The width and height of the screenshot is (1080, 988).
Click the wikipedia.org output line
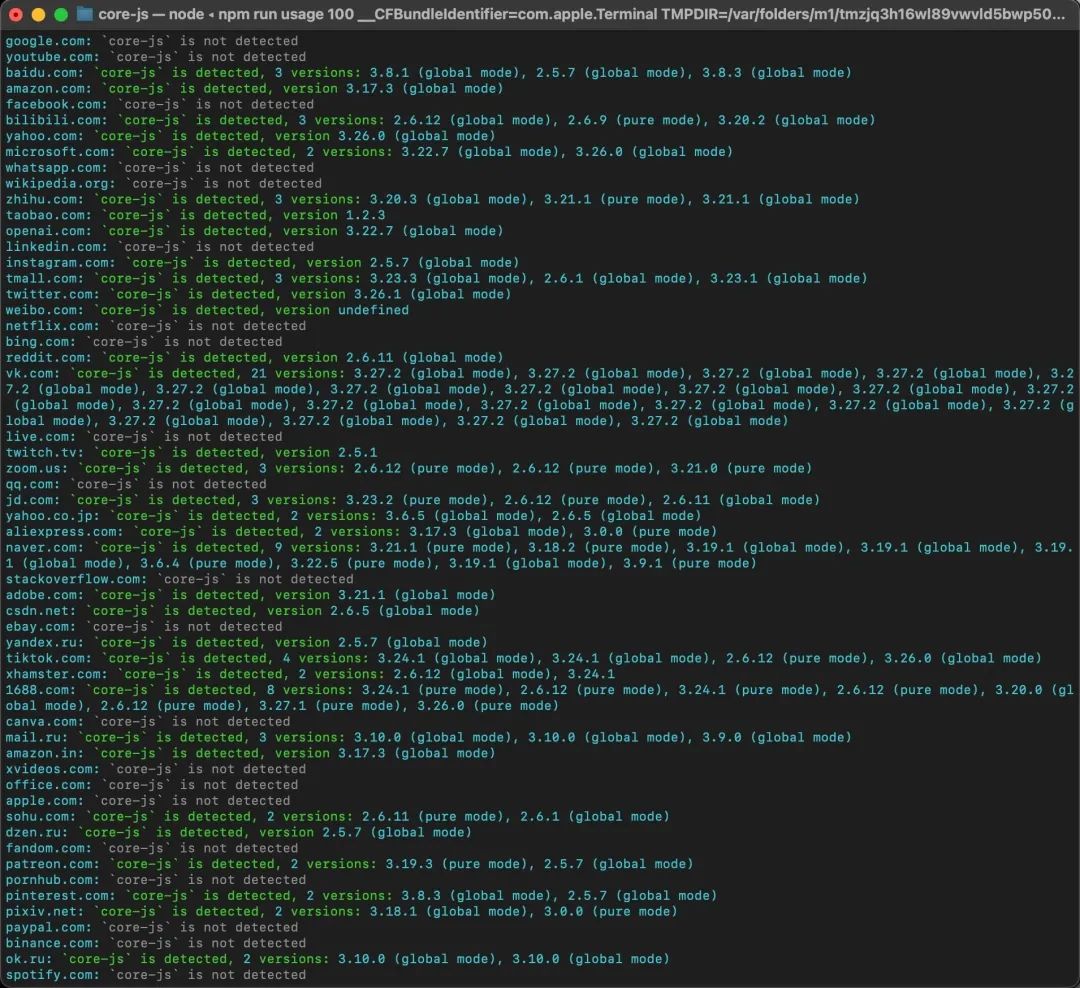[164, 184]
